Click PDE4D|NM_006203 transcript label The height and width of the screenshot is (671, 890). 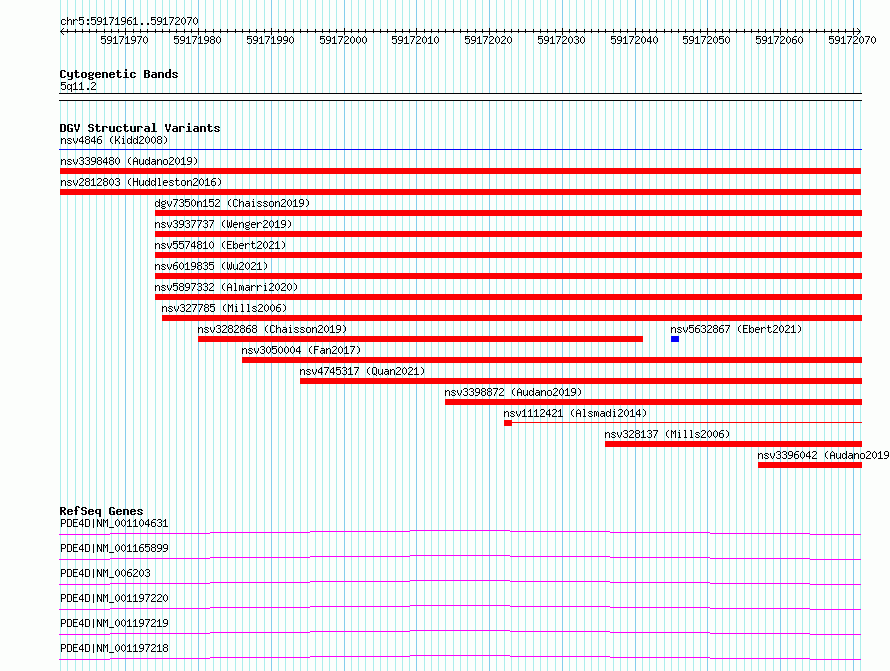click(x=105, y=573)
